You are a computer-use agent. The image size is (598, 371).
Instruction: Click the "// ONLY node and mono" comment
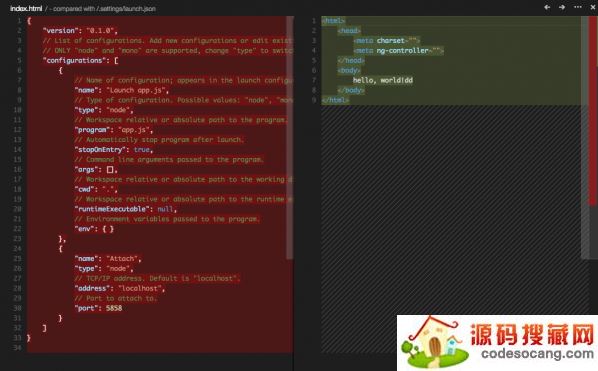tap(167, 50)
